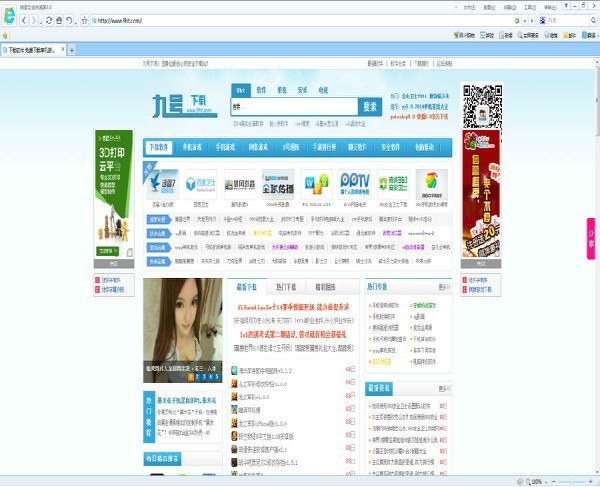Go back with the browser back arrow
This screenshot has height=487, width=600.
tap(24, 20)
